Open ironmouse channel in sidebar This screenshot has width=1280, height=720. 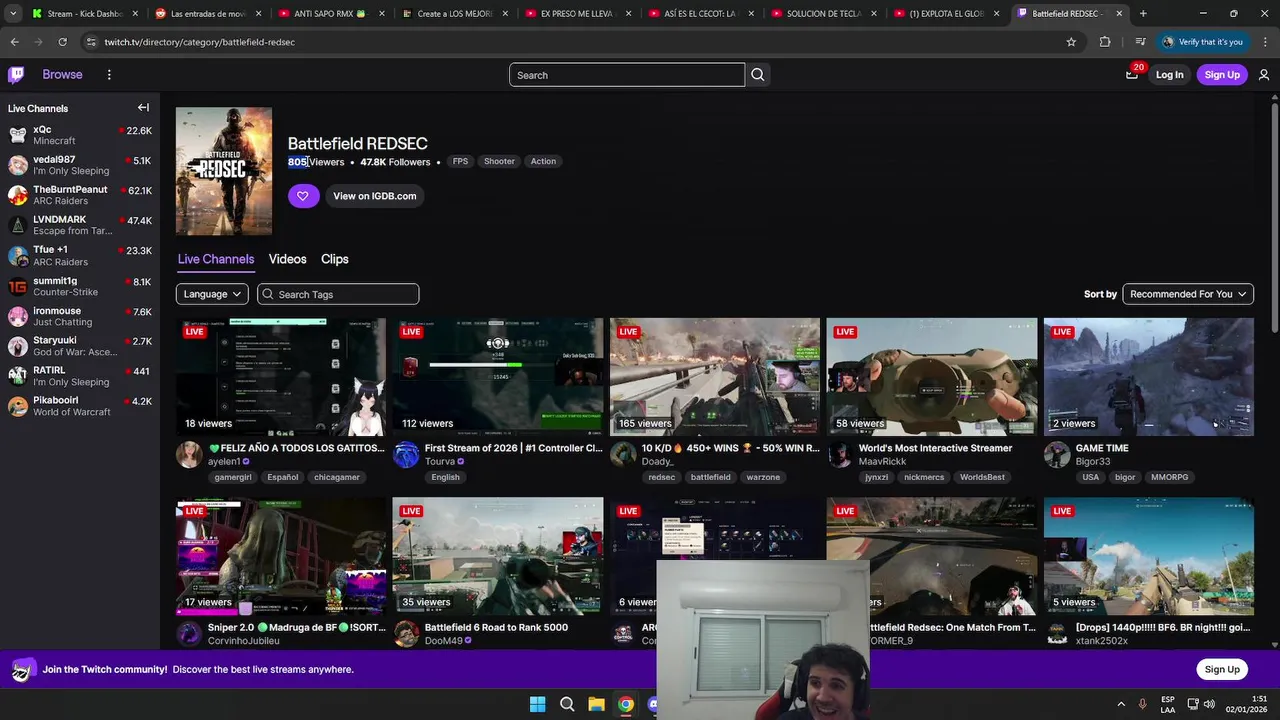80,316
